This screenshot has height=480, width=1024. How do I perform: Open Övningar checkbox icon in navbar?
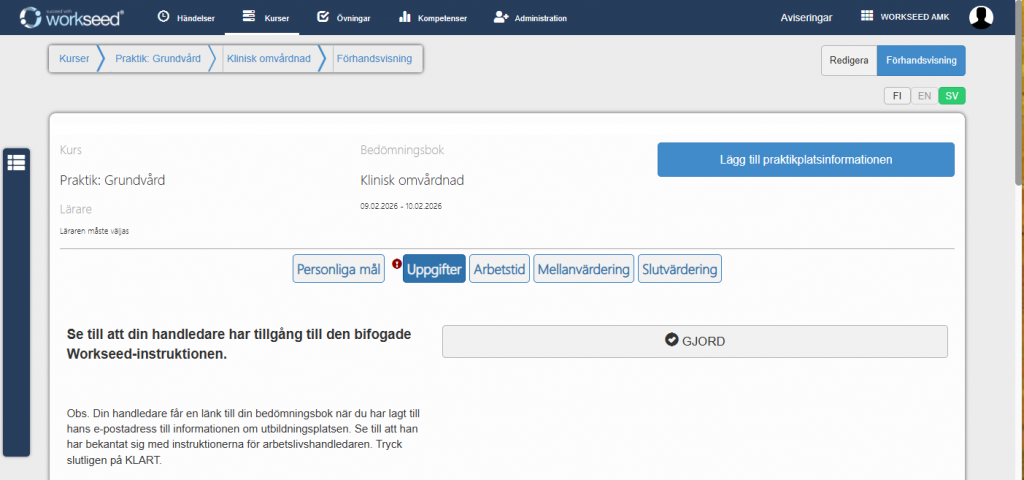pos(322,17)
